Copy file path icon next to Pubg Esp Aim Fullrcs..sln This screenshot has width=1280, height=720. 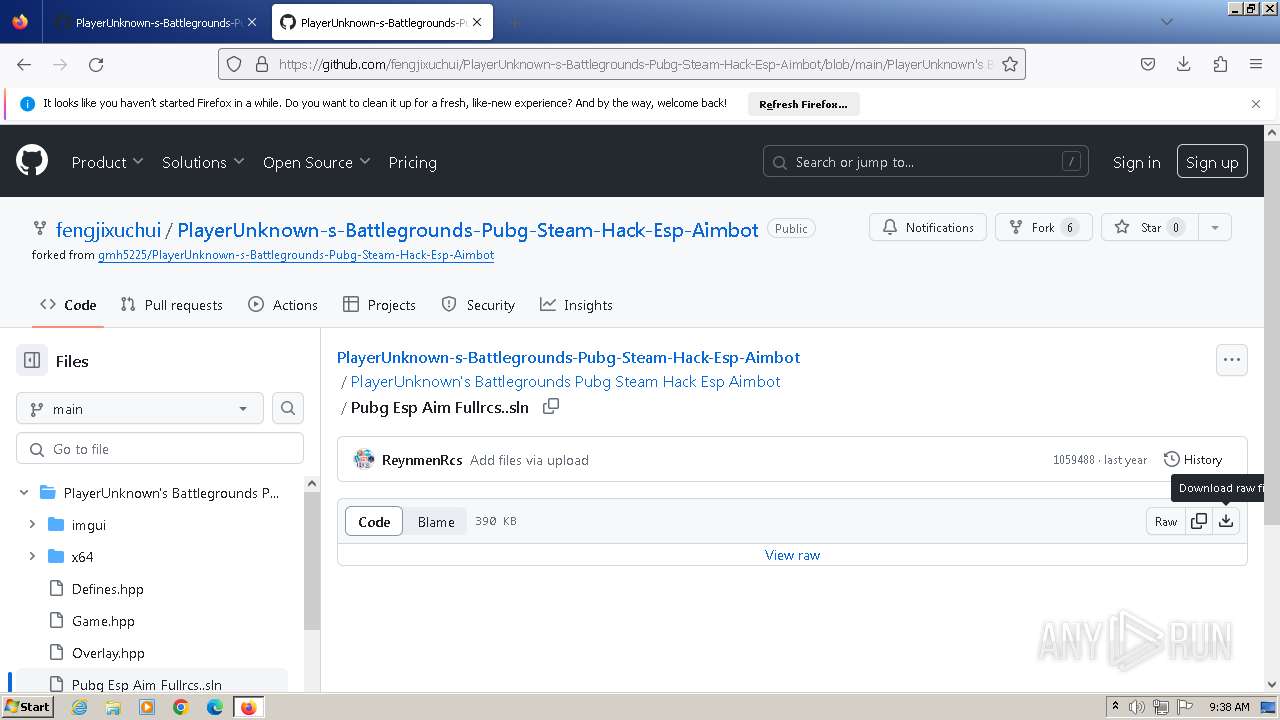tap(551, 407)
